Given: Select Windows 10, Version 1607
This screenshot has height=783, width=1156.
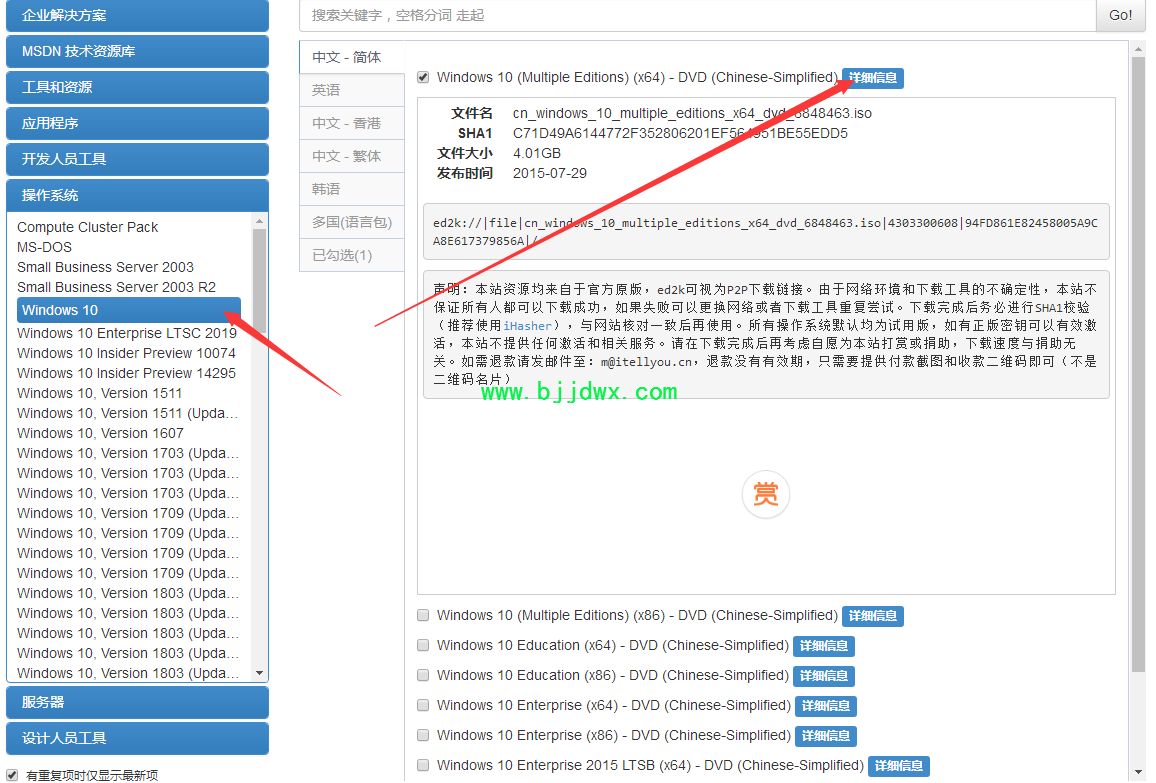Looking at the screenshot, I should click(100, 433).
